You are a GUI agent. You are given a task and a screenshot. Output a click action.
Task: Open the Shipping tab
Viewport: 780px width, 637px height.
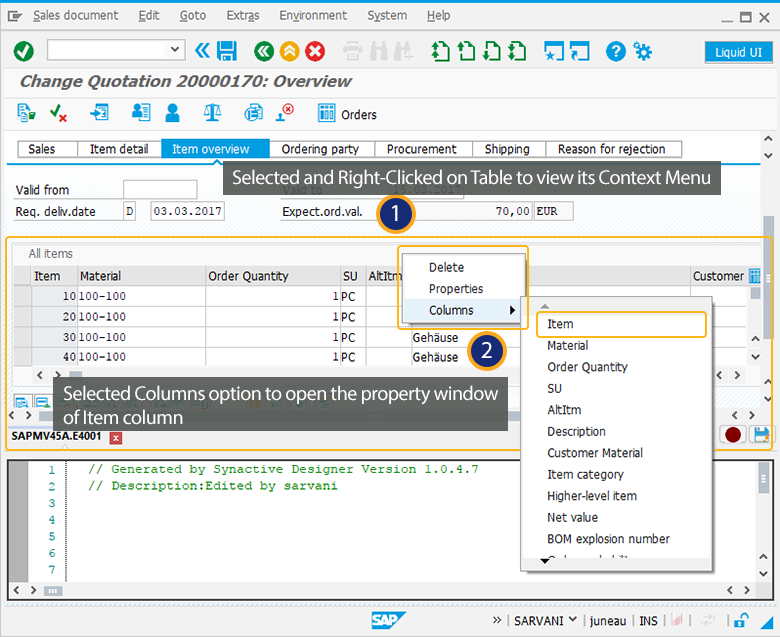tap(508, 149)
